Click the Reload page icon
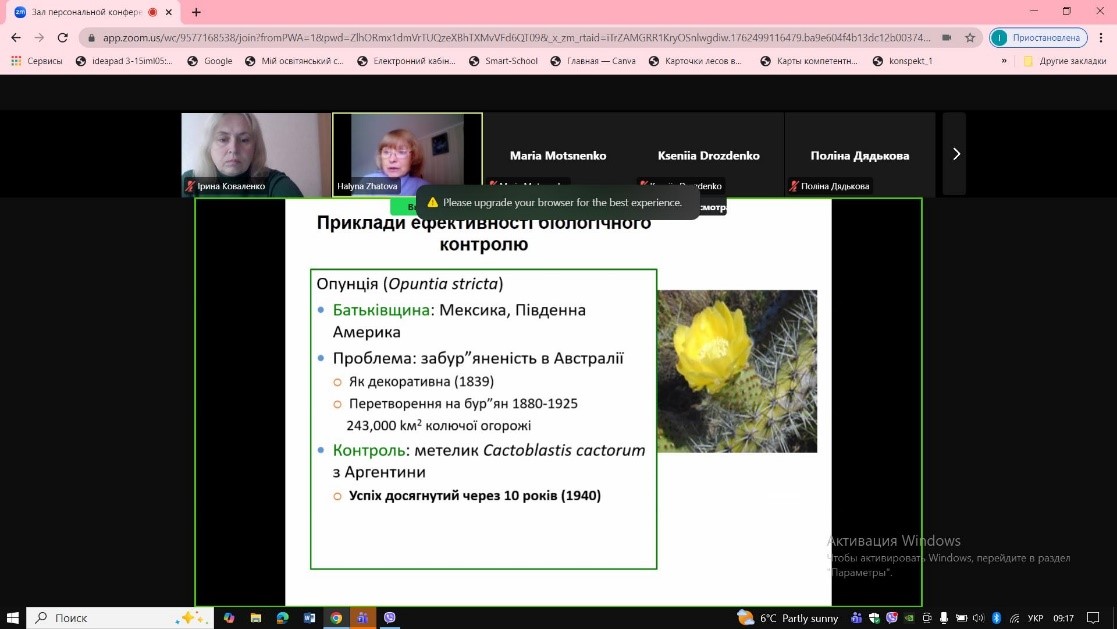The height and width of the screenshot is (629, 1117). click(x=62, y=38)
